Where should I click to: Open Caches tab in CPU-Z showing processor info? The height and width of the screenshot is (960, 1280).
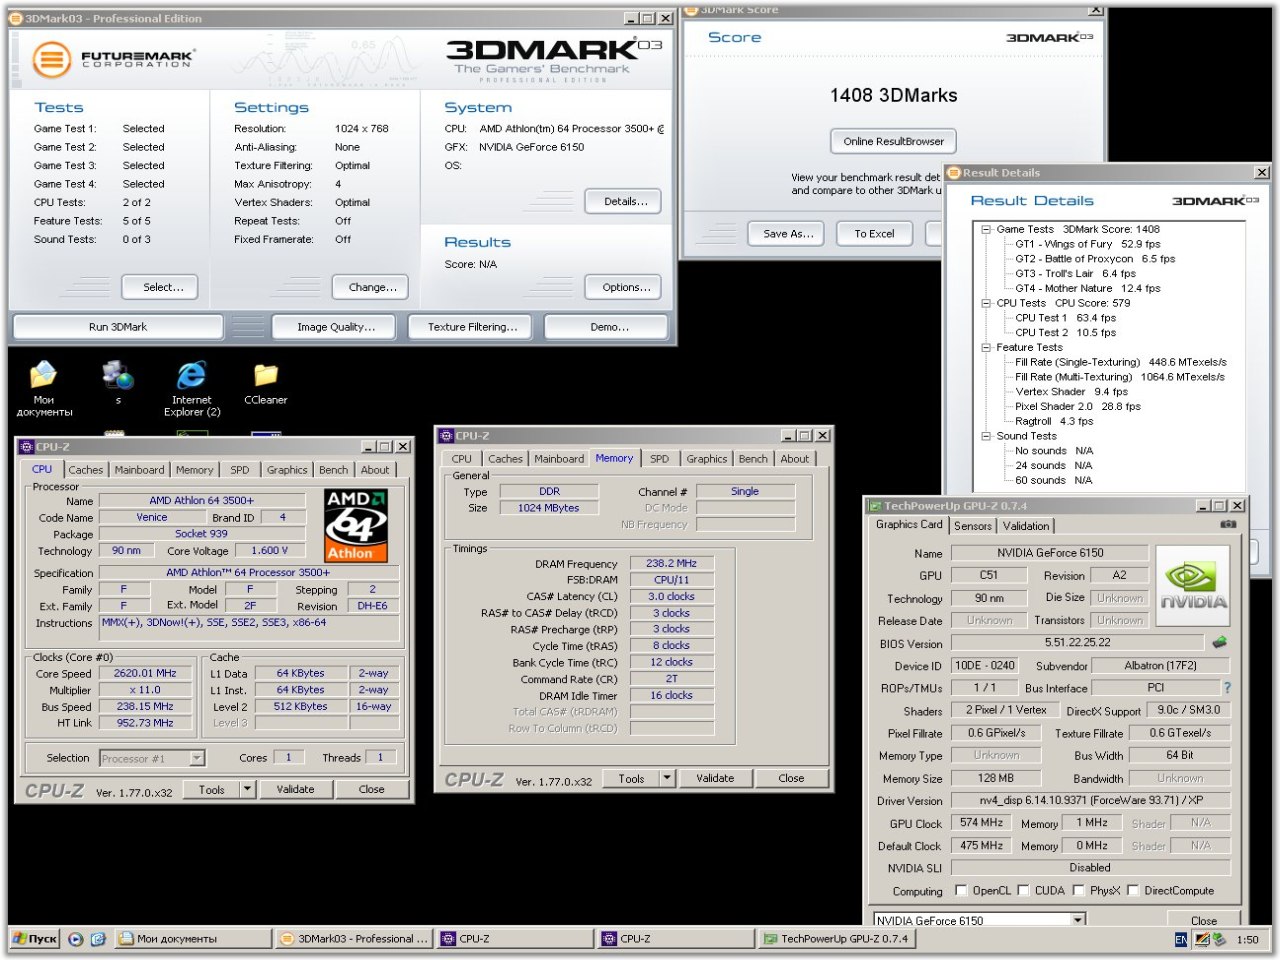coord(86,470)
